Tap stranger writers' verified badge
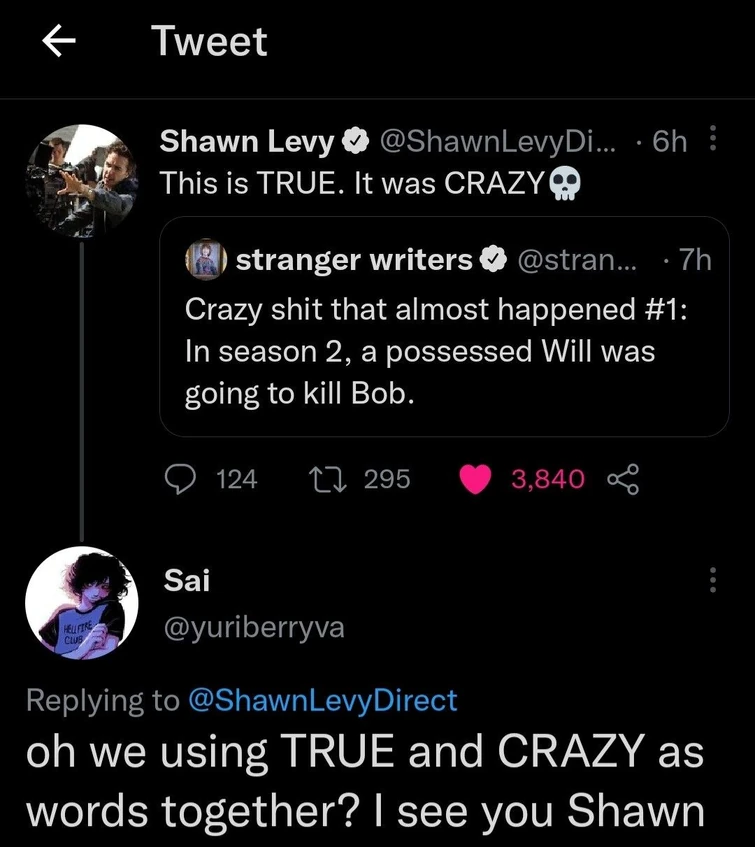The width and height of the screenshot is (755, 847). [491, 261]
